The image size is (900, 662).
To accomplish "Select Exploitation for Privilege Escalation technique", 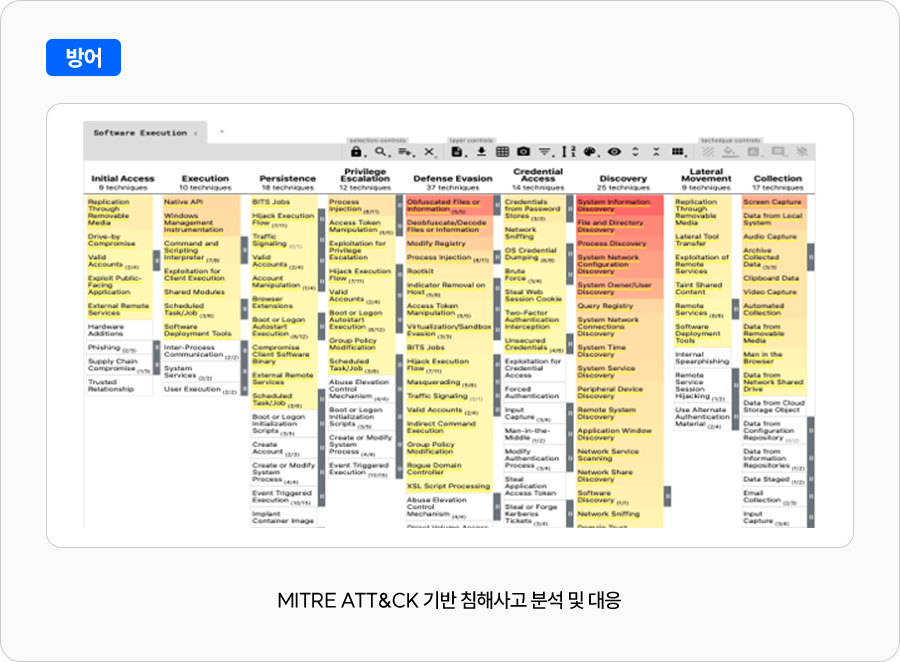I will coord(362,250).
